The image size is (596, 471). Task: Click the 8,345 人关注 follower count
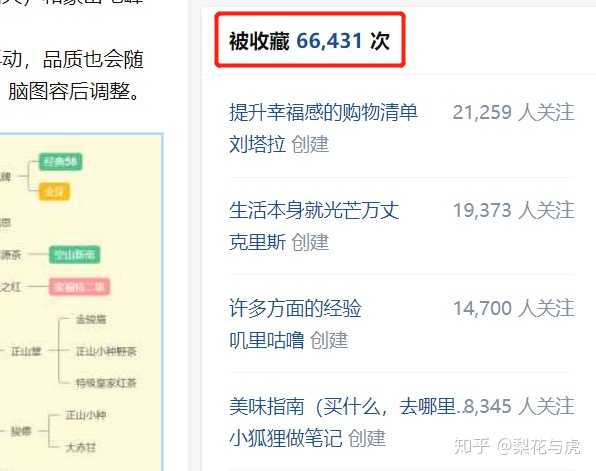coord(519,406)
